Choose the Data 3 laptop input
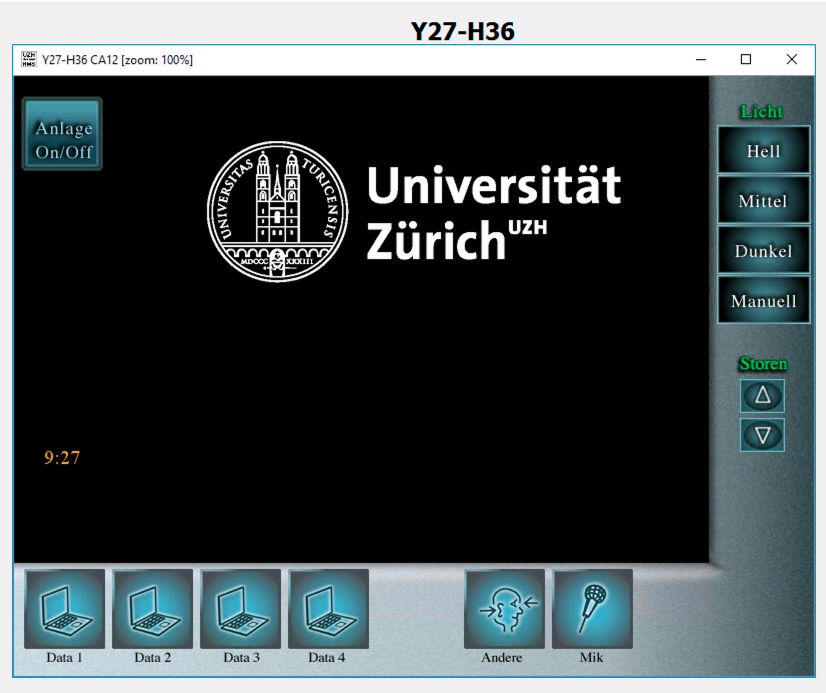826x693 pixels. coord(241,609)
